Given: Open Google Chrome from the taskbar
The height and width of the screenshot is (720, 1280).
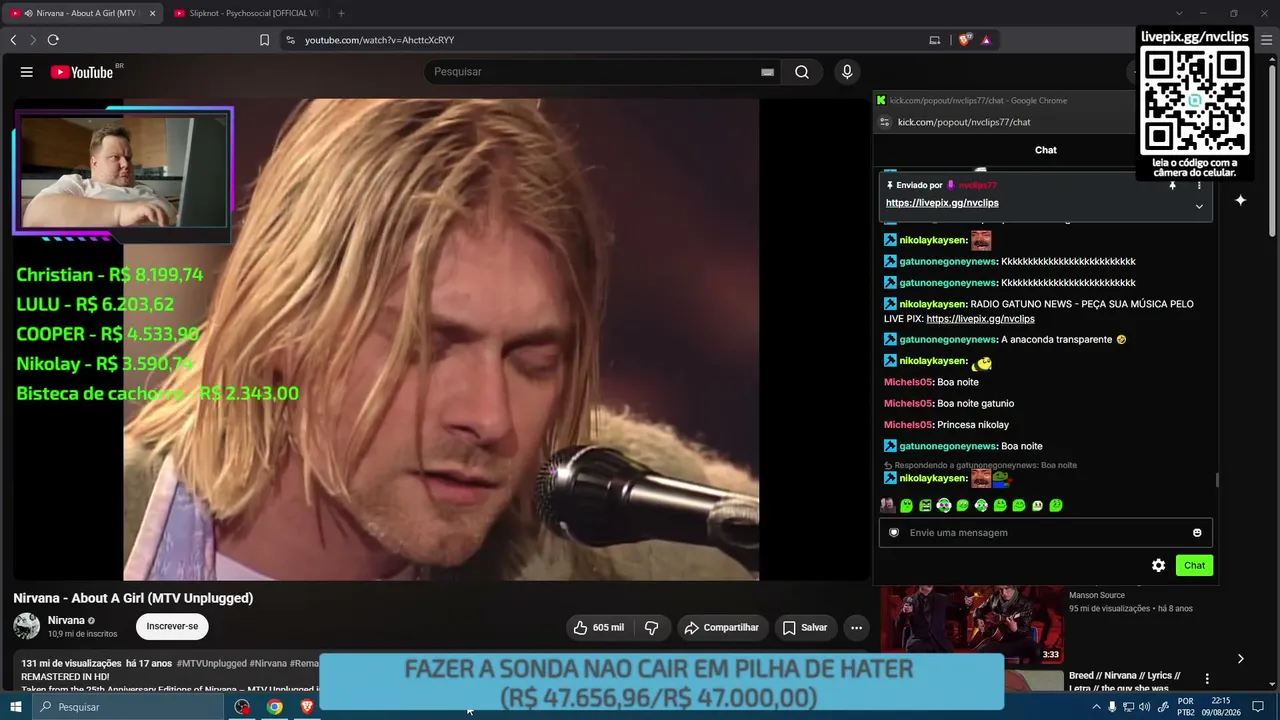Looking at the screenshot, I should pyautogui.click(x=274, y=707).
